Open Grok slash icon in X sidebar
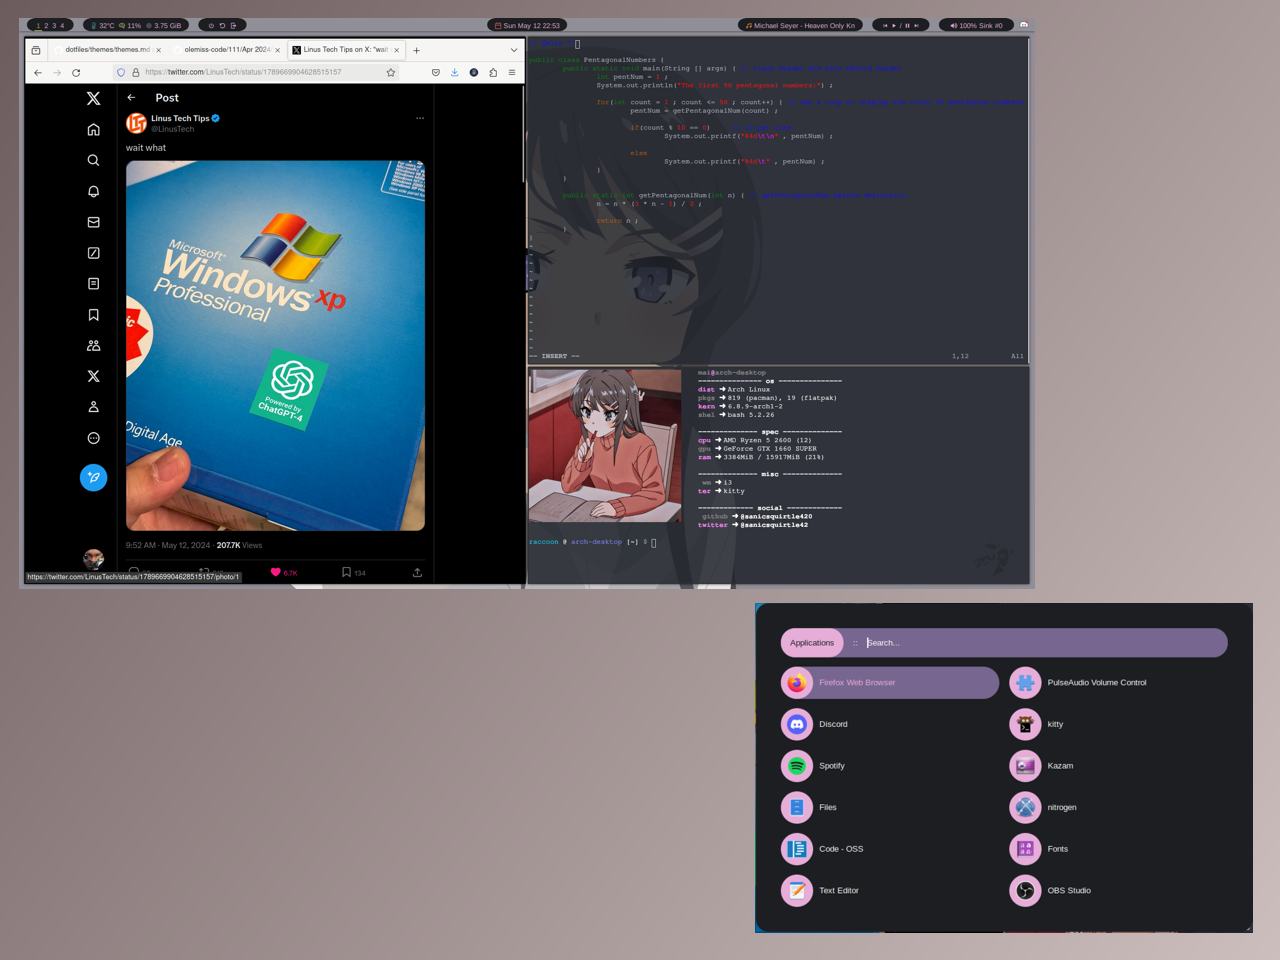Screen dimensions: 1280x960 93,253
